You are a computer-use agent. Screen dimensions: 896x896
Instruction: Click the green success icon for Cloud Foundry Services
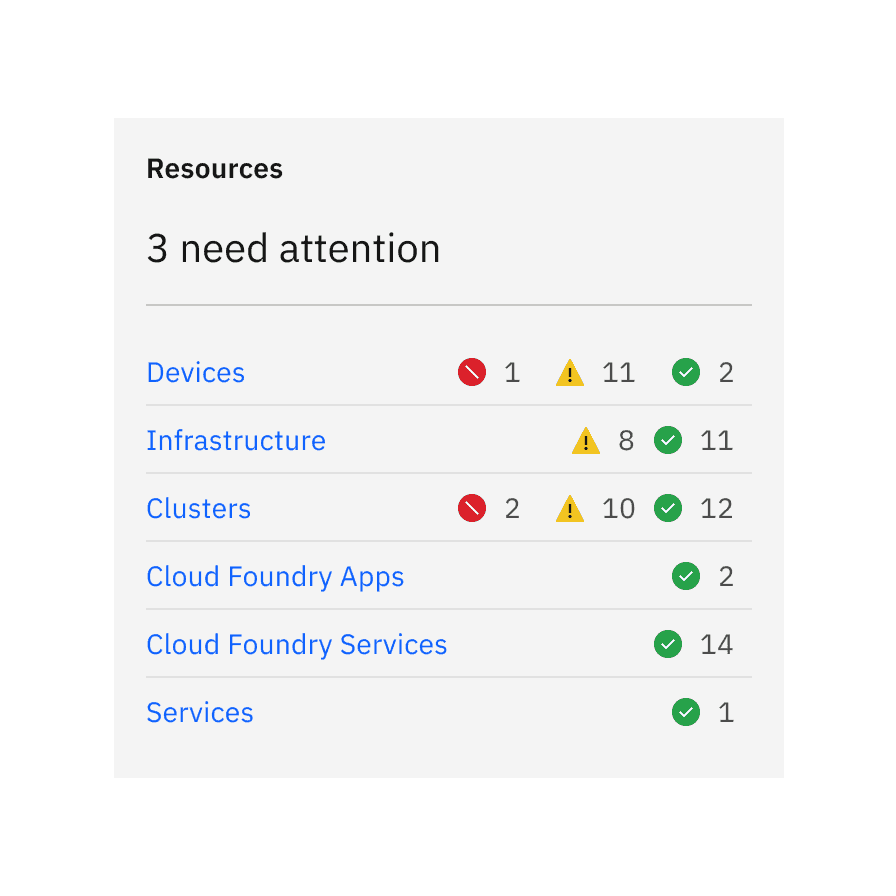(x=668, y=644)
